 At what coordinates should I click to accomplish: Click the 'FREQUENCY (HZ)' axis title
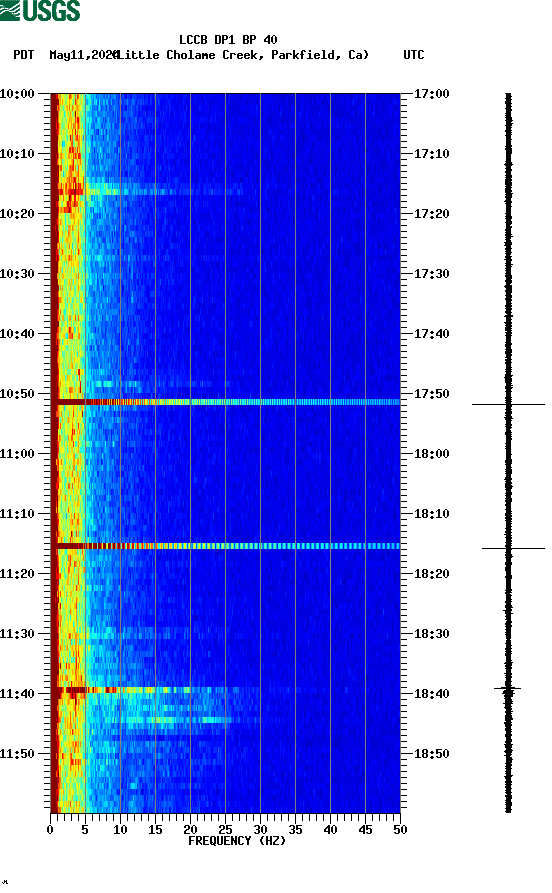click(237, 841)
